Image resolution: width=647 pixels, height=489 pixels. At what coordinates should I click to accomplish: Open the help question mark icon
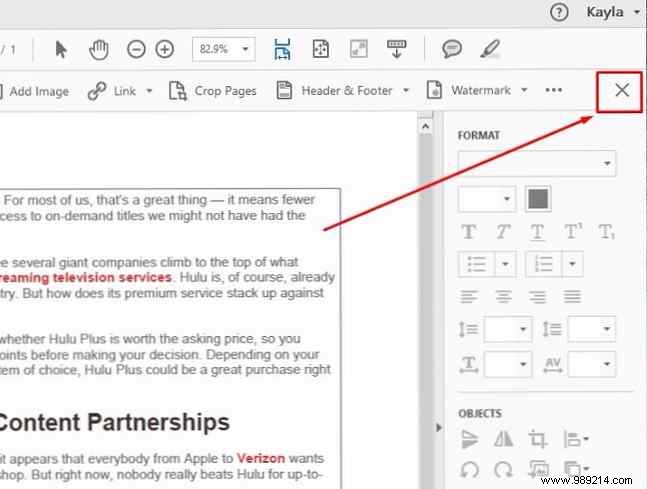point(559,12)
